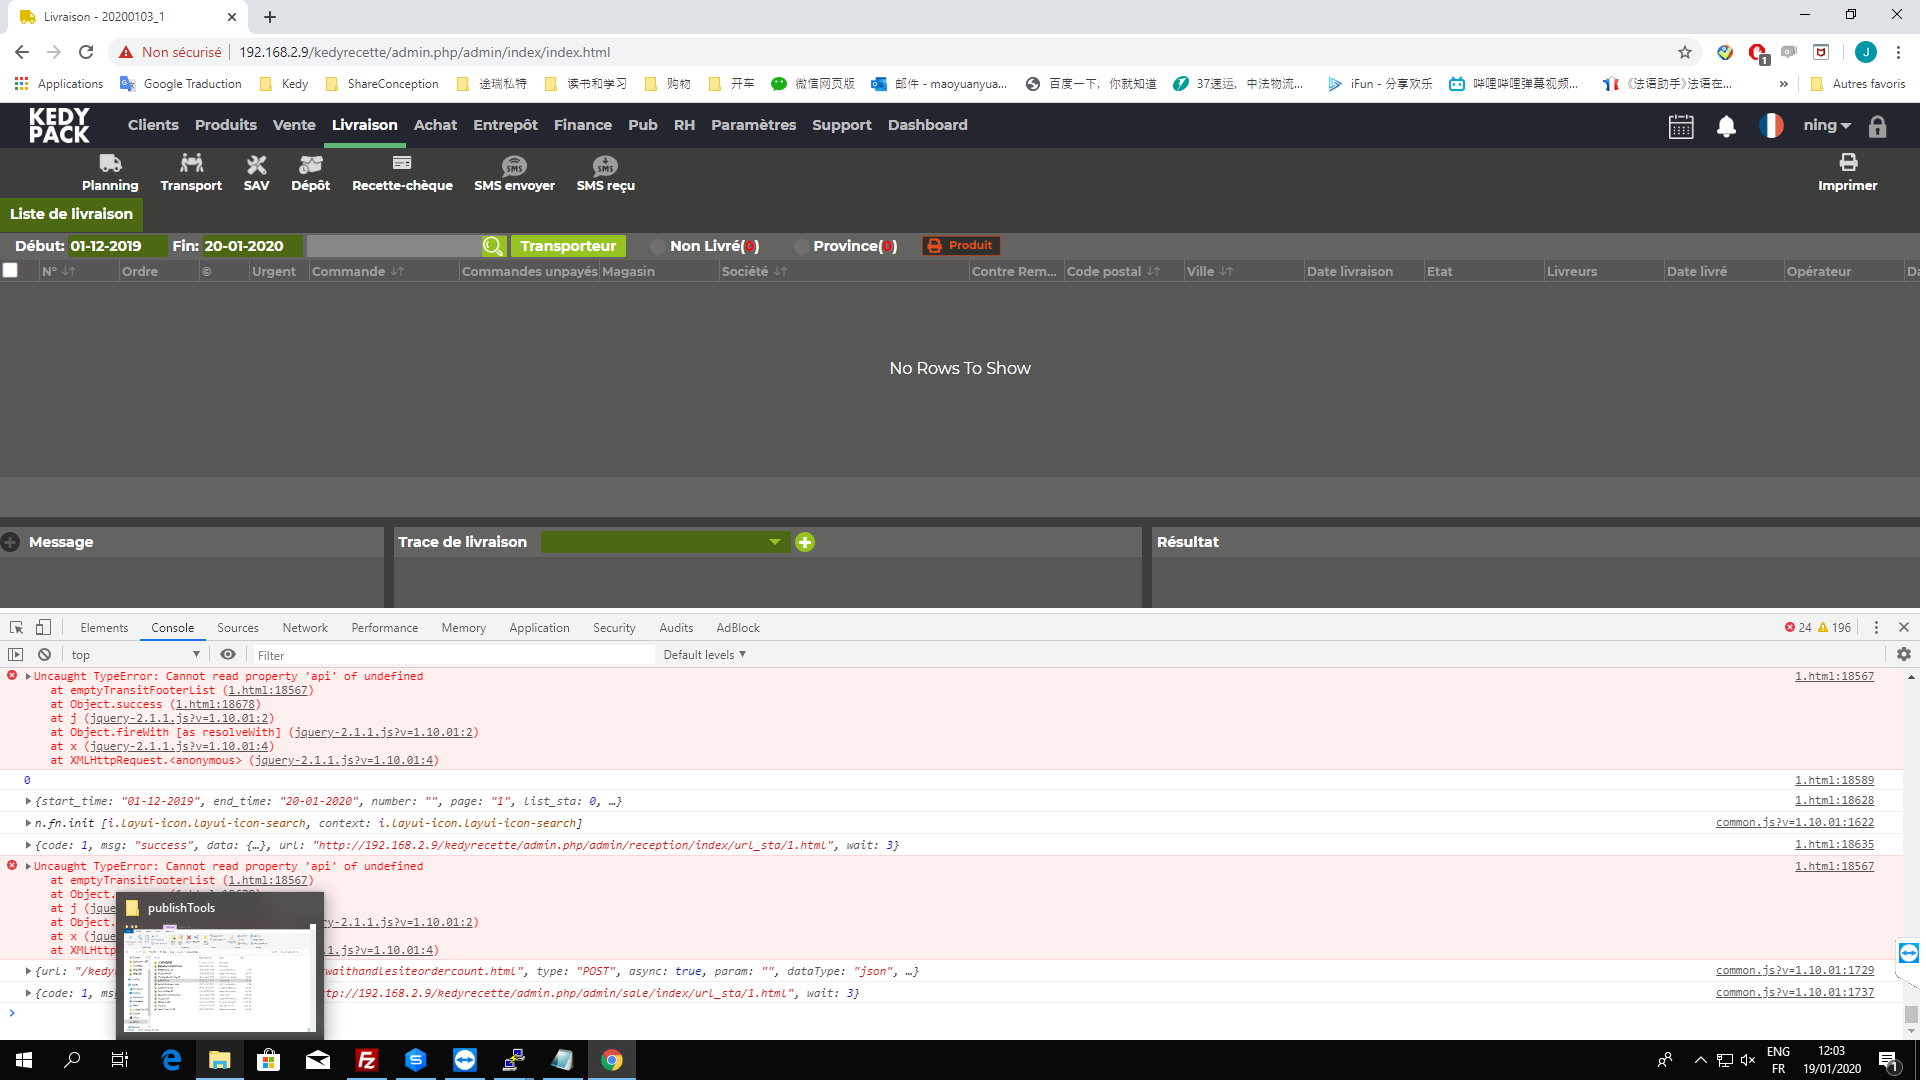The width and height of the screenshot is (1926, 1084).
Task: Select the Non Livré radio button
Action: [659, 247]
